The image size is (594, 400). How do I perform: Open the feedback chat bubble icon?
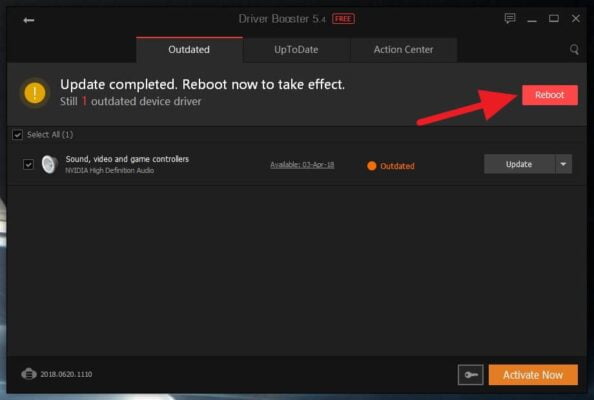510,18
